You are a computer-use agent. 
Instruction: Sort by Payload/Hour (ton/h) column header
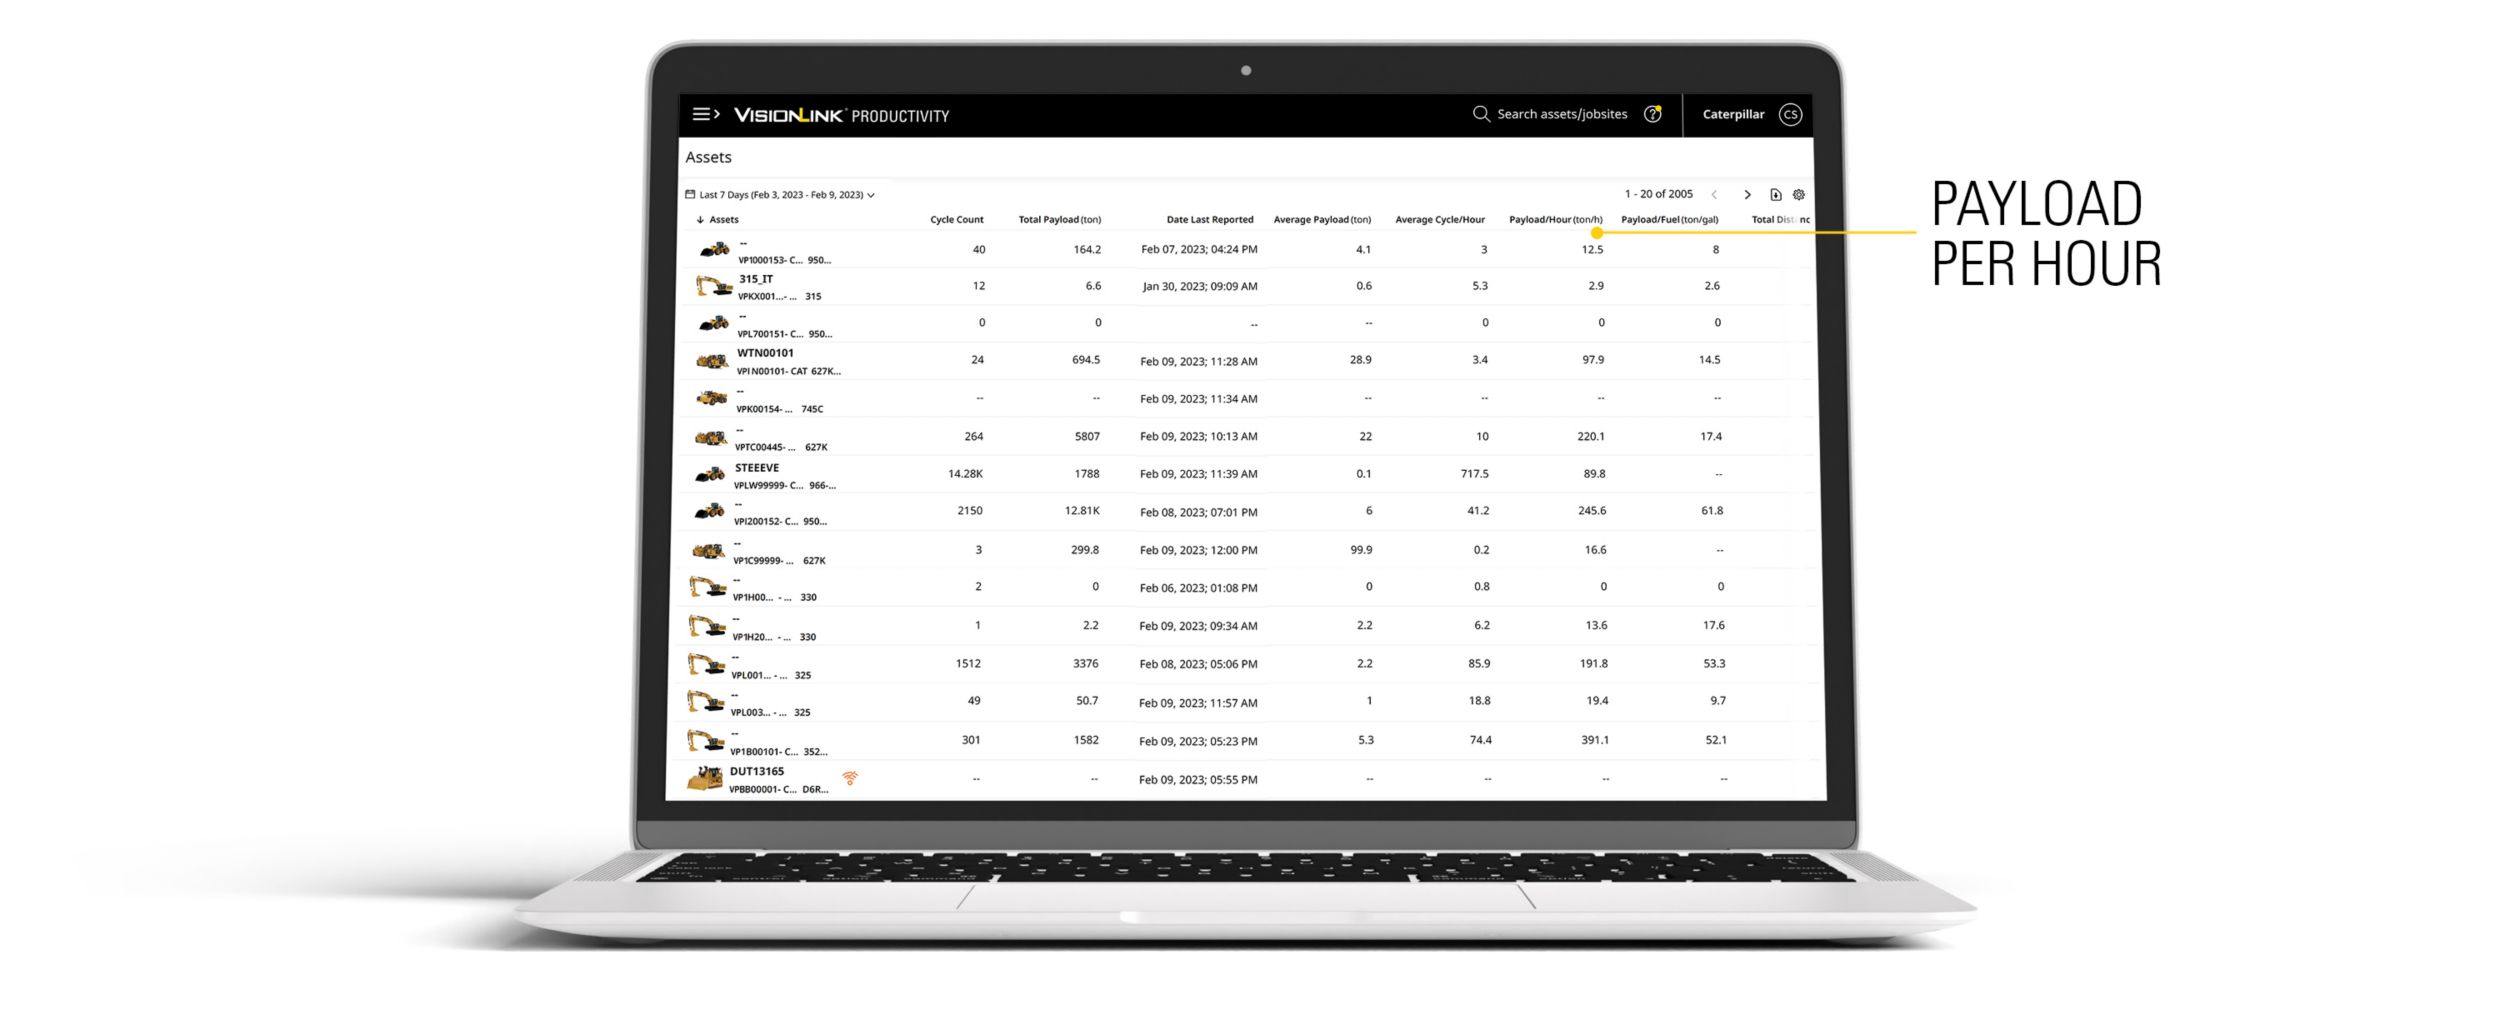click(x=1556, y=220)
